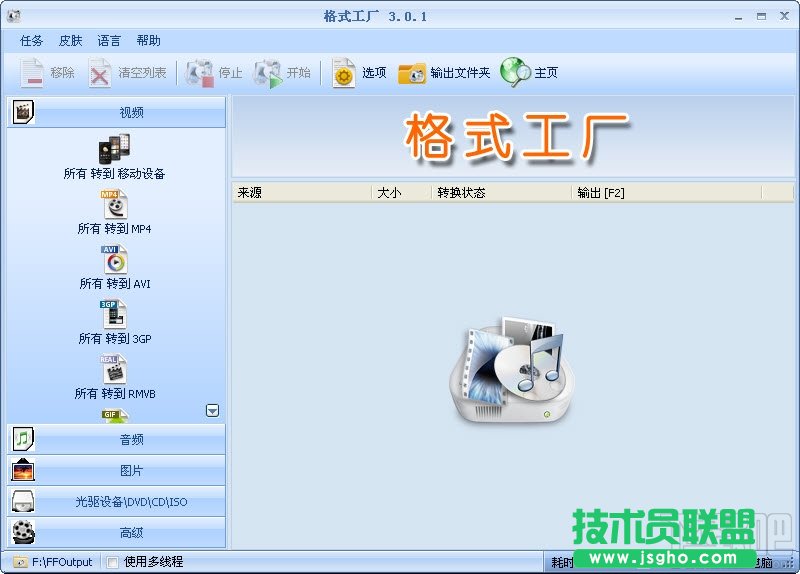
Task: Select the 所有 转到 MP4 icon
Action: tap(114, 205)
